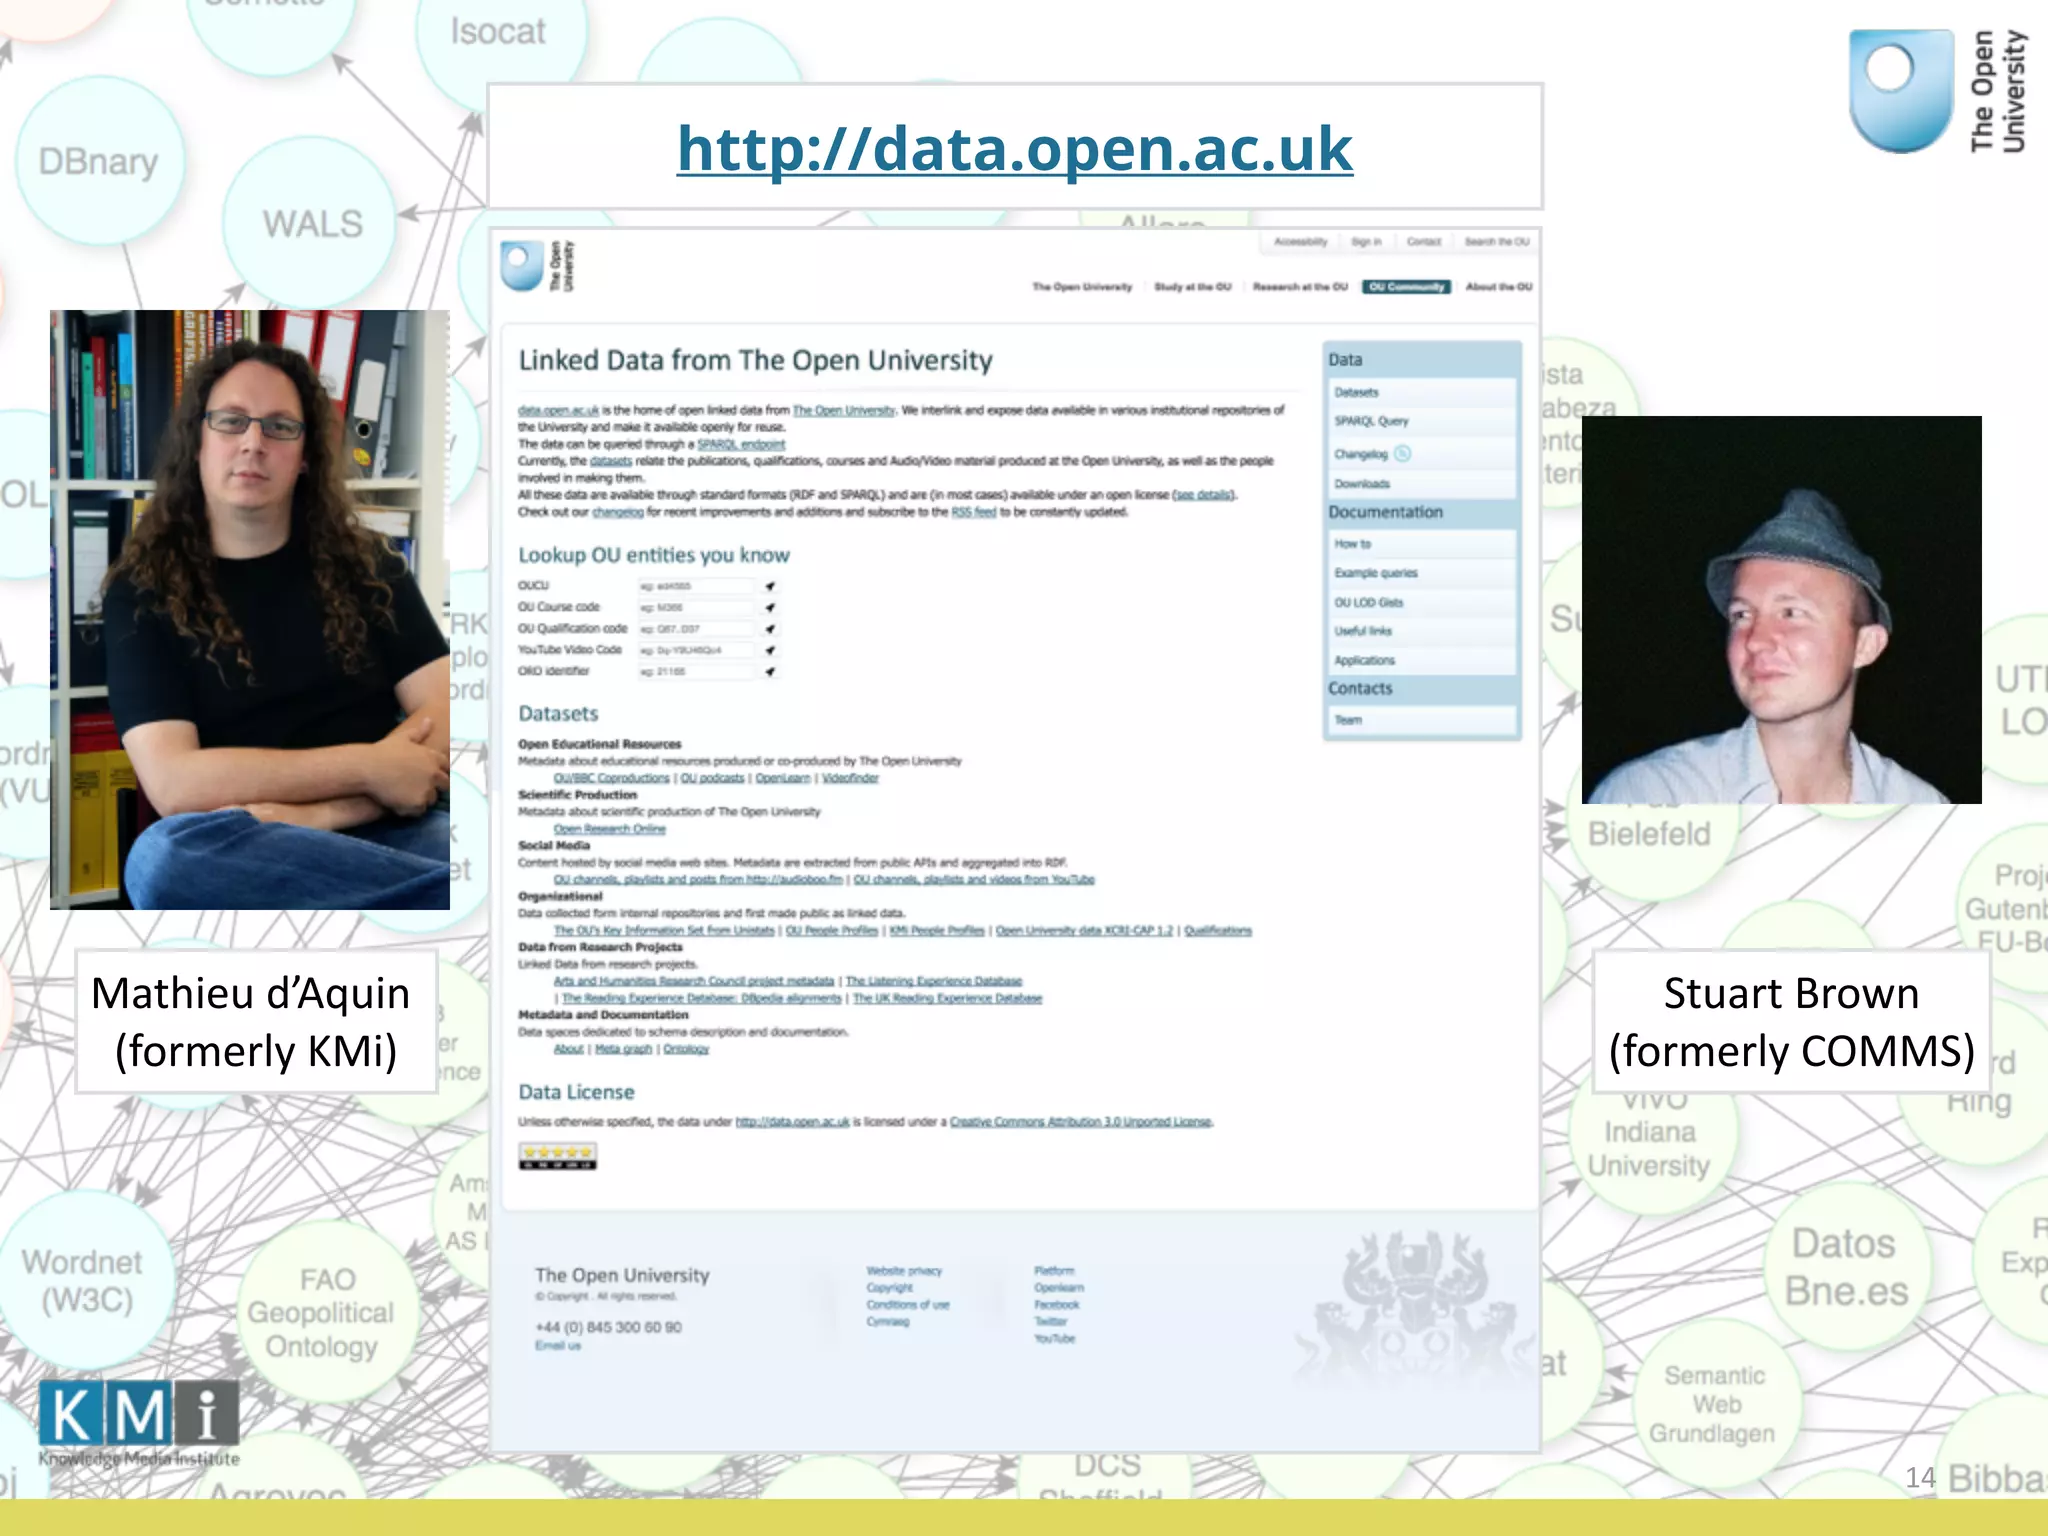Viewport: 2048px width, 1536px height.
Task: Submit the ORO identifier lookup arrow
Action: click(770, 672)
